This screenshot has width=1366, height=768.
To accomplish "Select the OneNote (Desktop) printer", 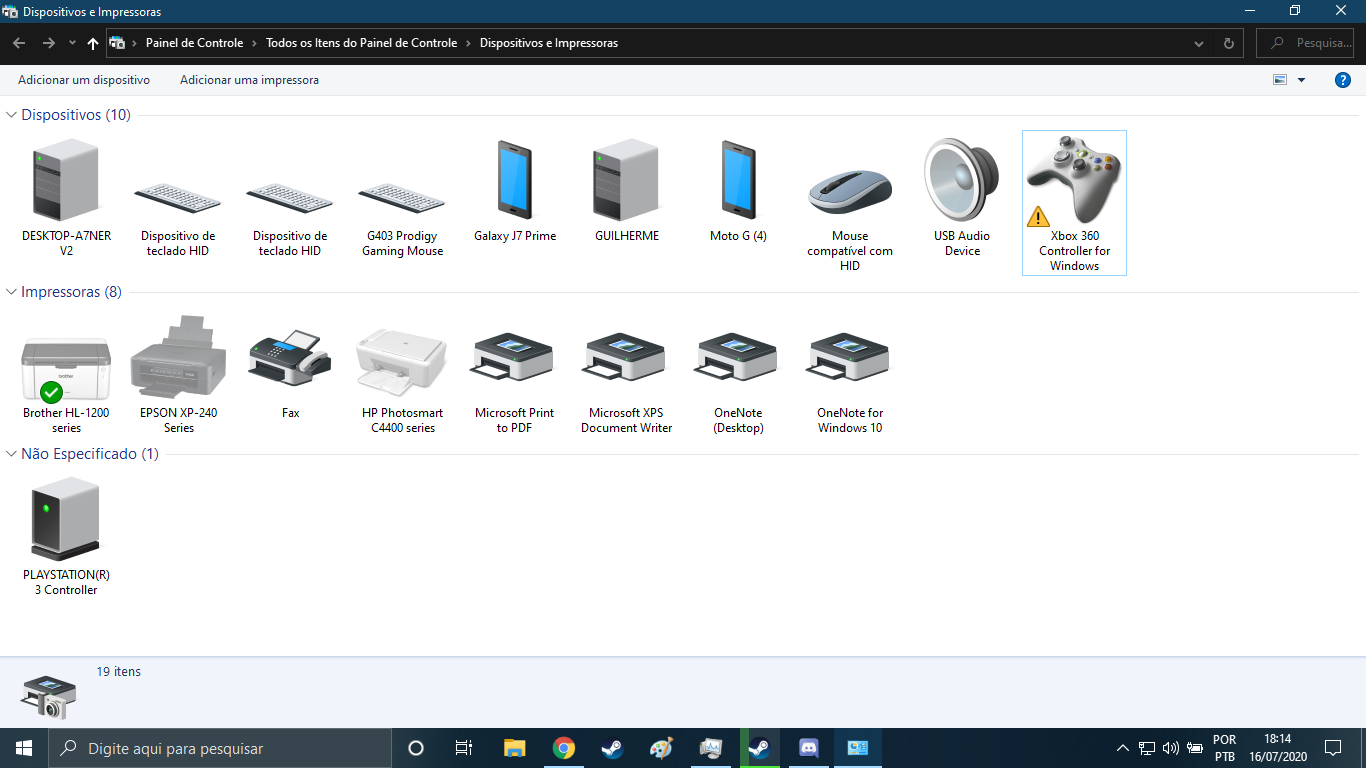I will [738, 381].
